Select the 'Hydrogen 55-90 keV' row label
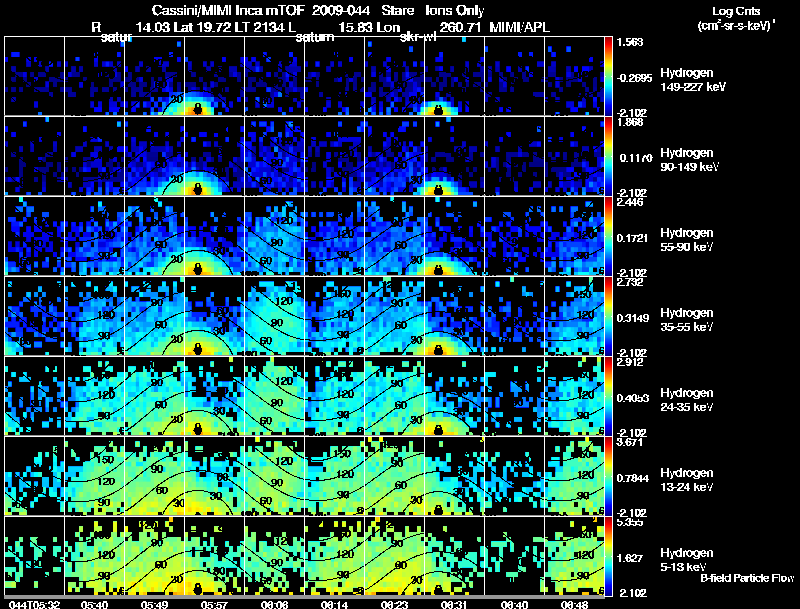The height and width of the screenshot is (609, 800). coord(687,240)
